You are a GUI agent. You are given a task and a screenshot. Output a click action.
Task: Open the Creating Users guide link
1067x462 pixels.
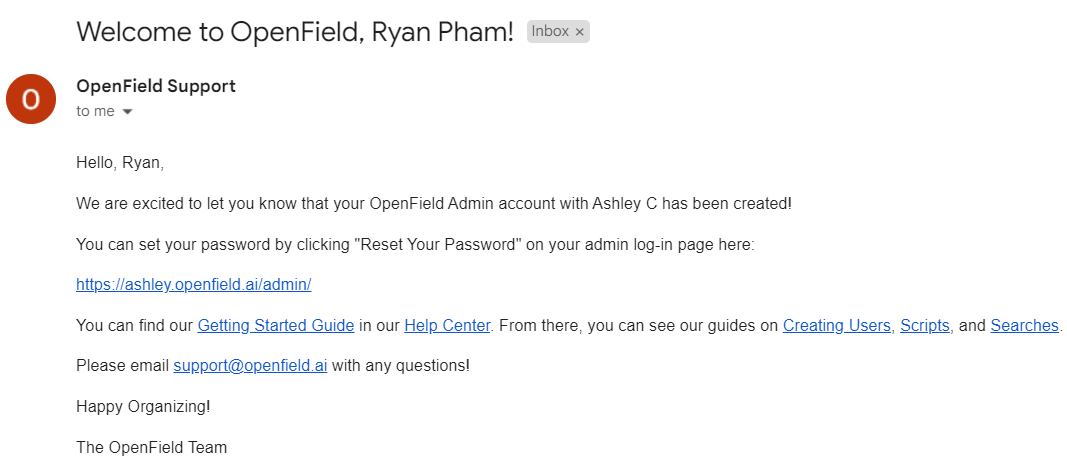pos(836,325)
